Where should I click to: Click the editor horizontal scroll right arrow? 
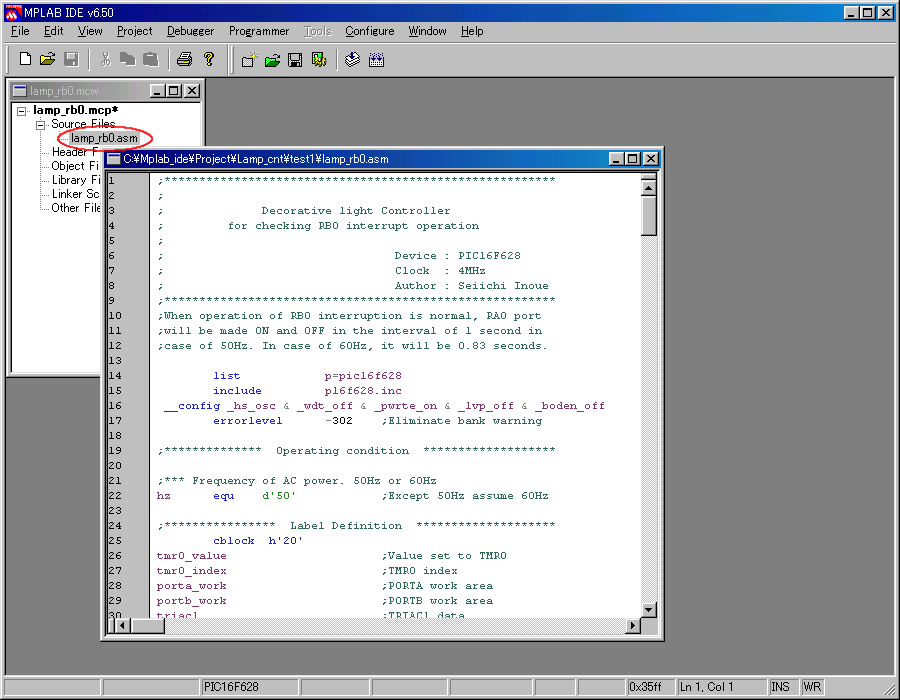[633, 625]
